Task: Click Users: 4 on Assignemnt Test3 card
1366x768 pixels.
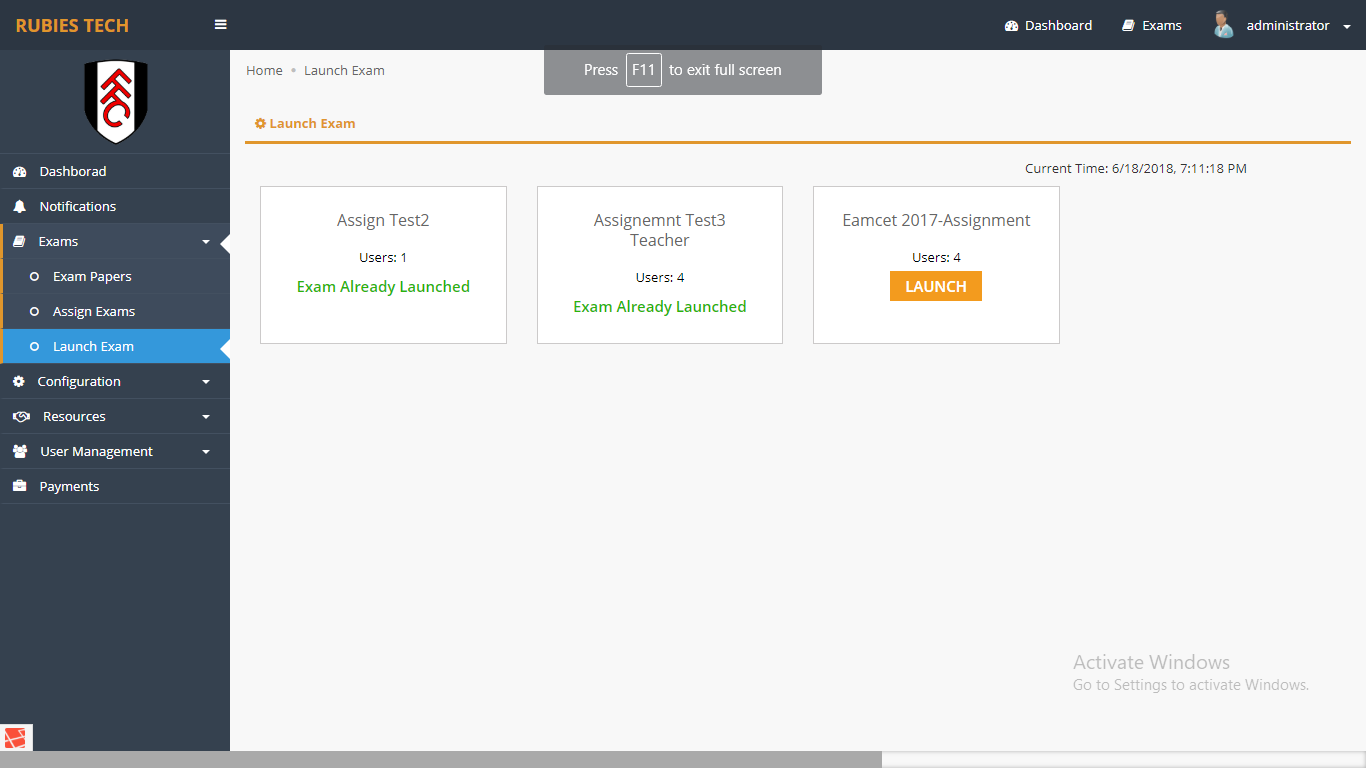Action: pyautogui.click(x=660, y=278)
